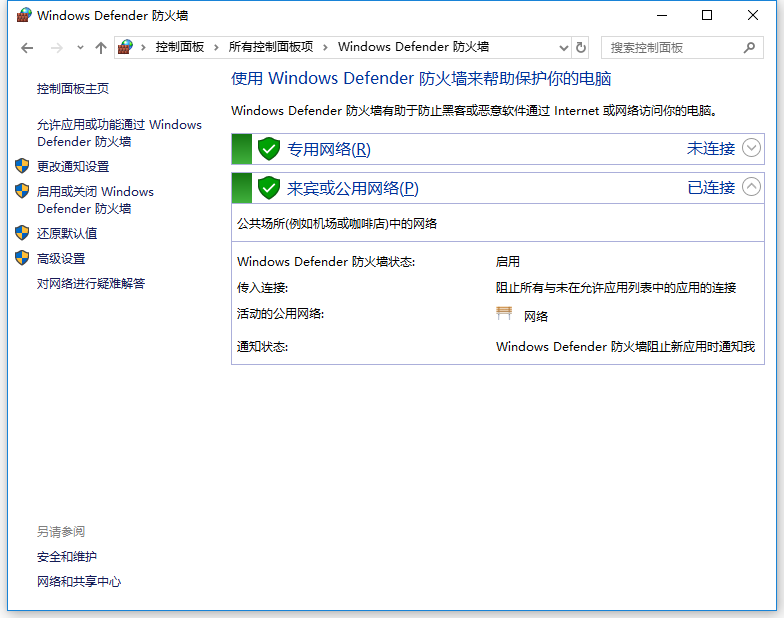Click shield icon beside 还原默认值
Viewport: 784px width, 618px height.
click(x=22, y=232)
